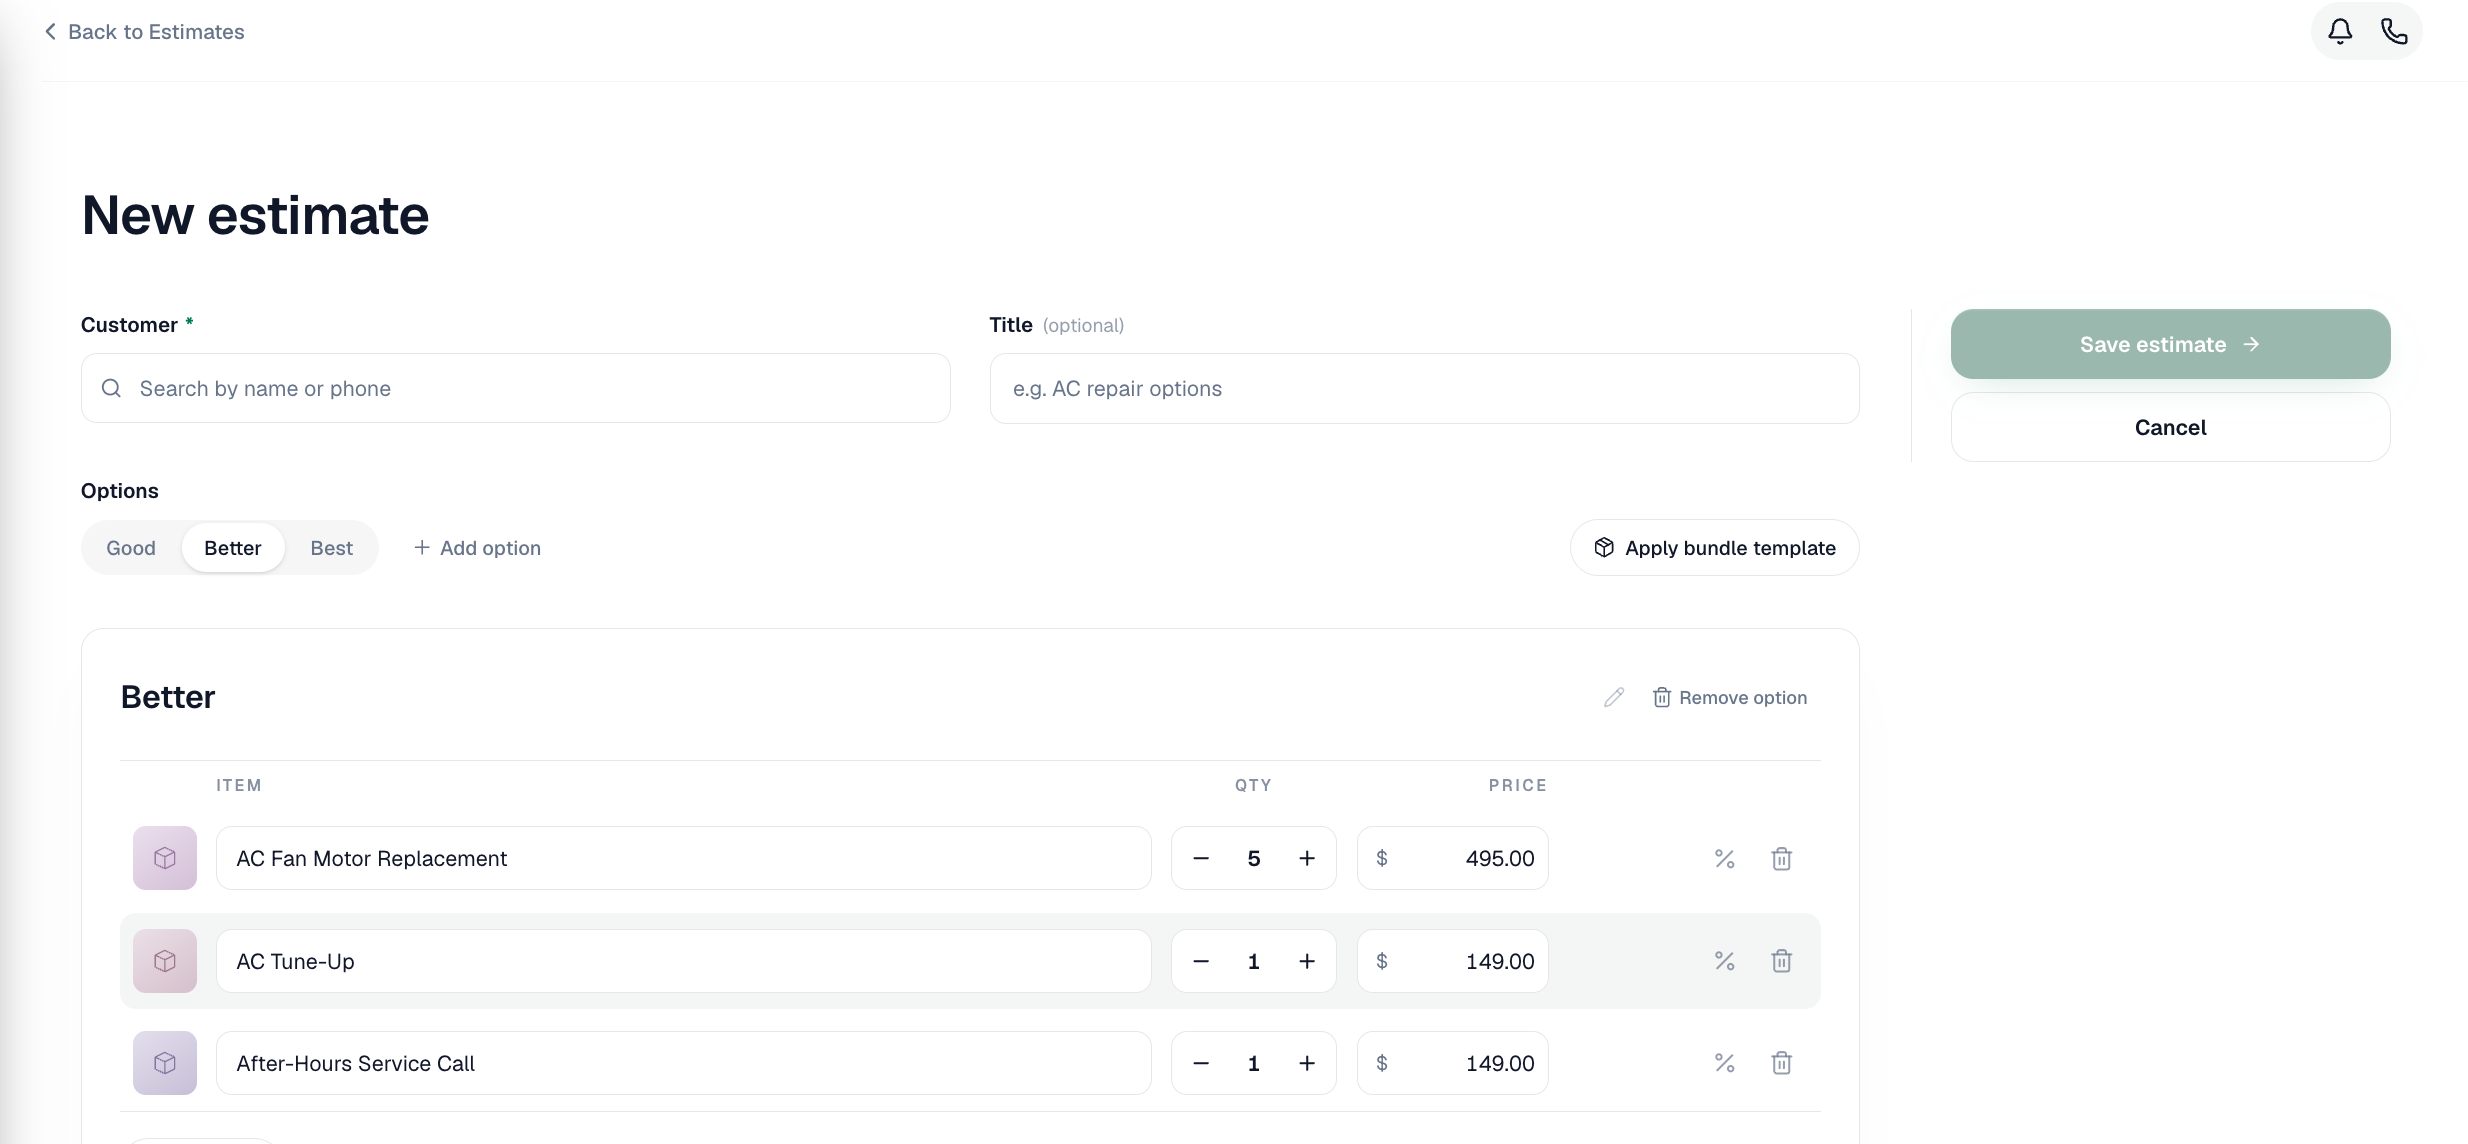Select the Better option tab
This screenshot has width=2468, height=1144.
233,548
